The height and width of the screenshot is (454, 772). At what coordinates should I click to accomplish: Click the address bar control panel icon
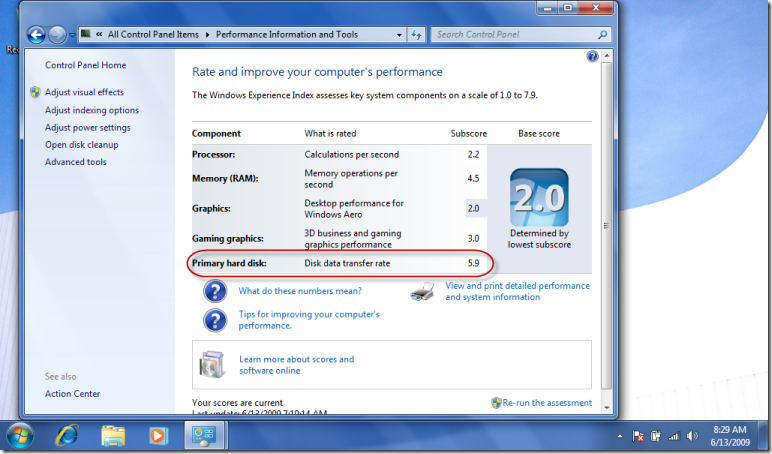coord(86,34)
